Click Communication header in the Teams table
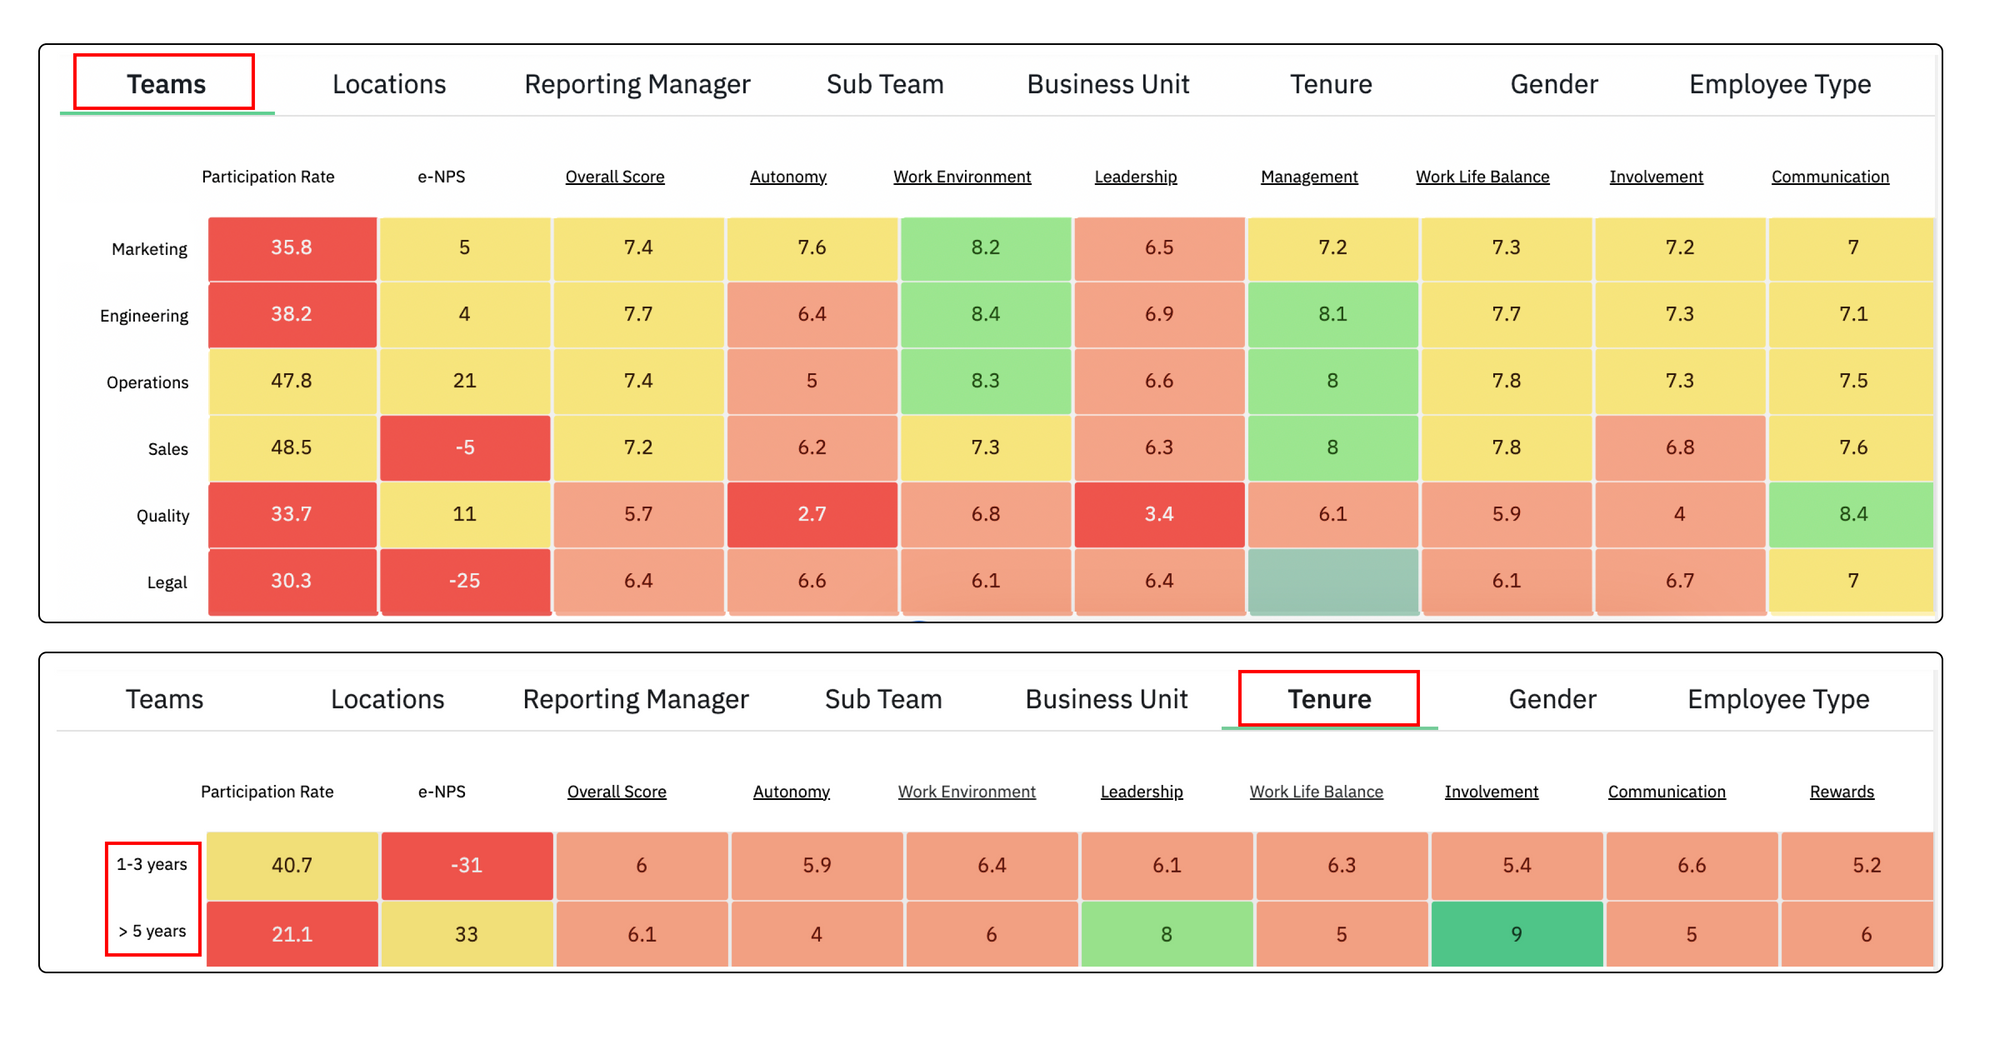2000x1047 pixels. point(1830,177)
